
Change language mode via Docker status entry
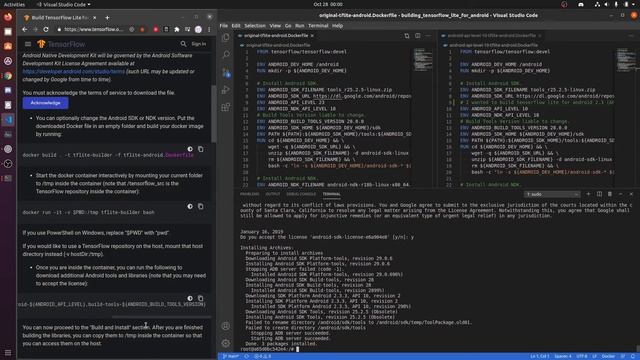pos(608,356)
